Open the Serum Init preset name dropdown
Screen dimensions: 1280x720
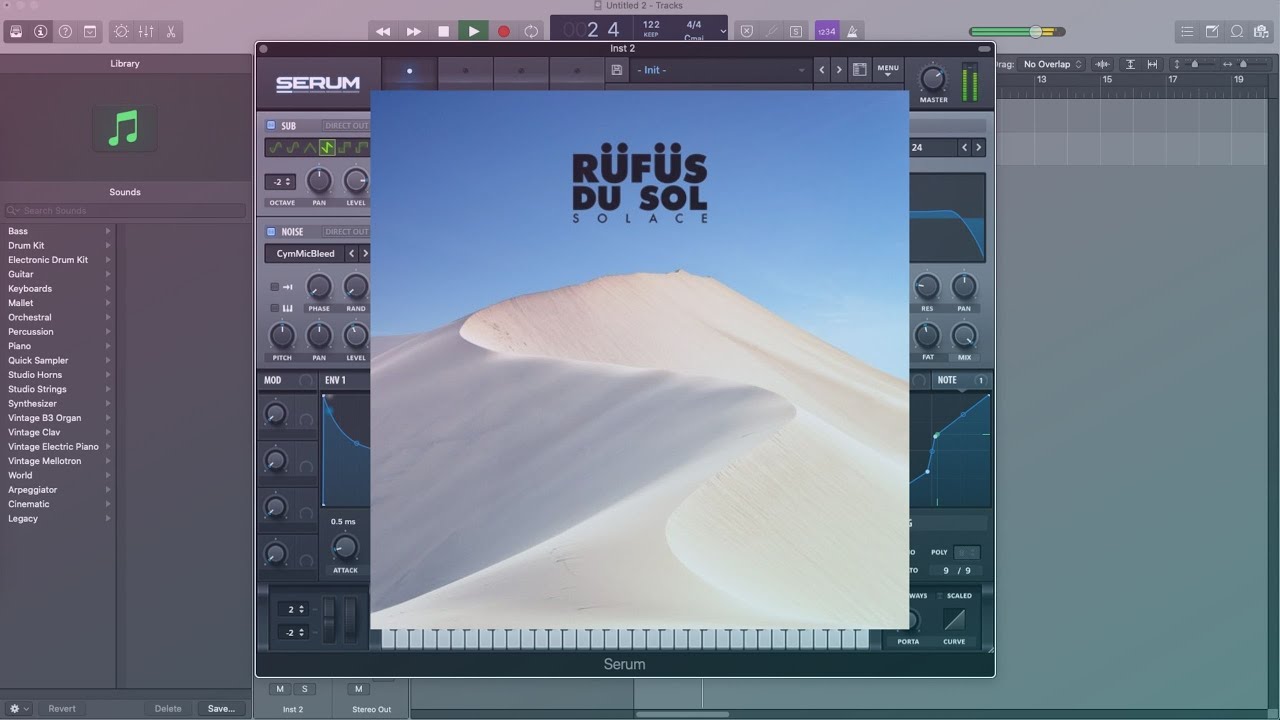point(720,70)
